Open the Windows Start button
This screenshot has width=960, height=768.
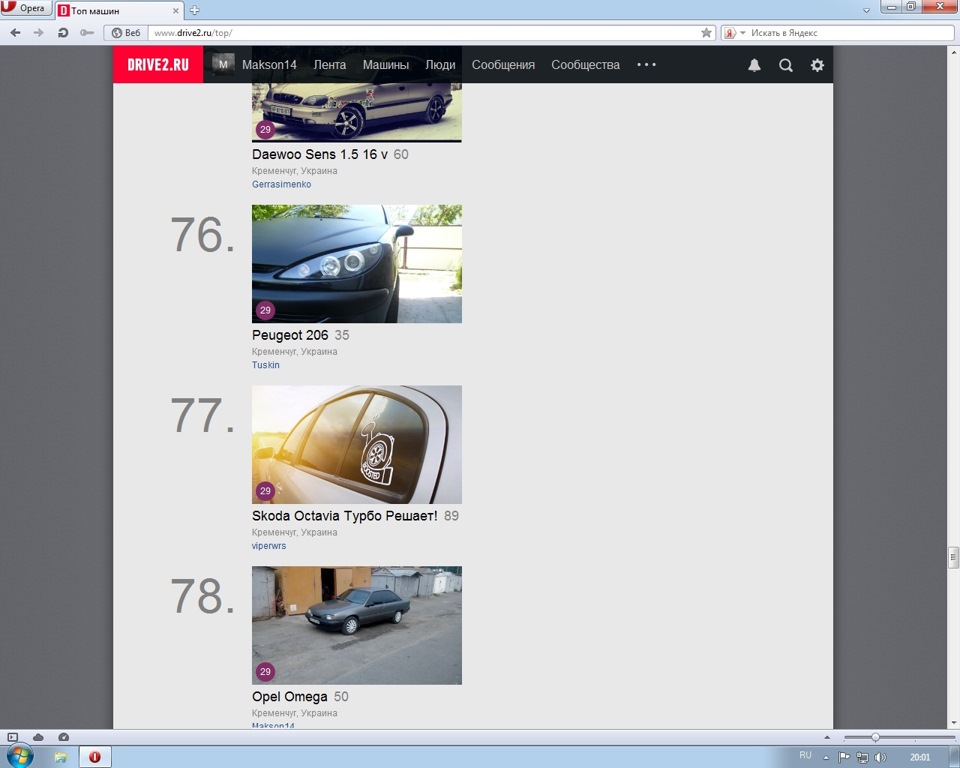(20, 757)
